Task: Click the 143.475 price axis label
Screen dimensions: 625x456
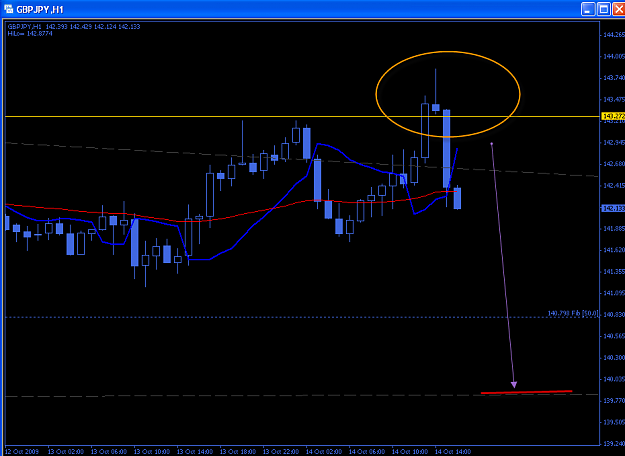Action: point(614,99)
